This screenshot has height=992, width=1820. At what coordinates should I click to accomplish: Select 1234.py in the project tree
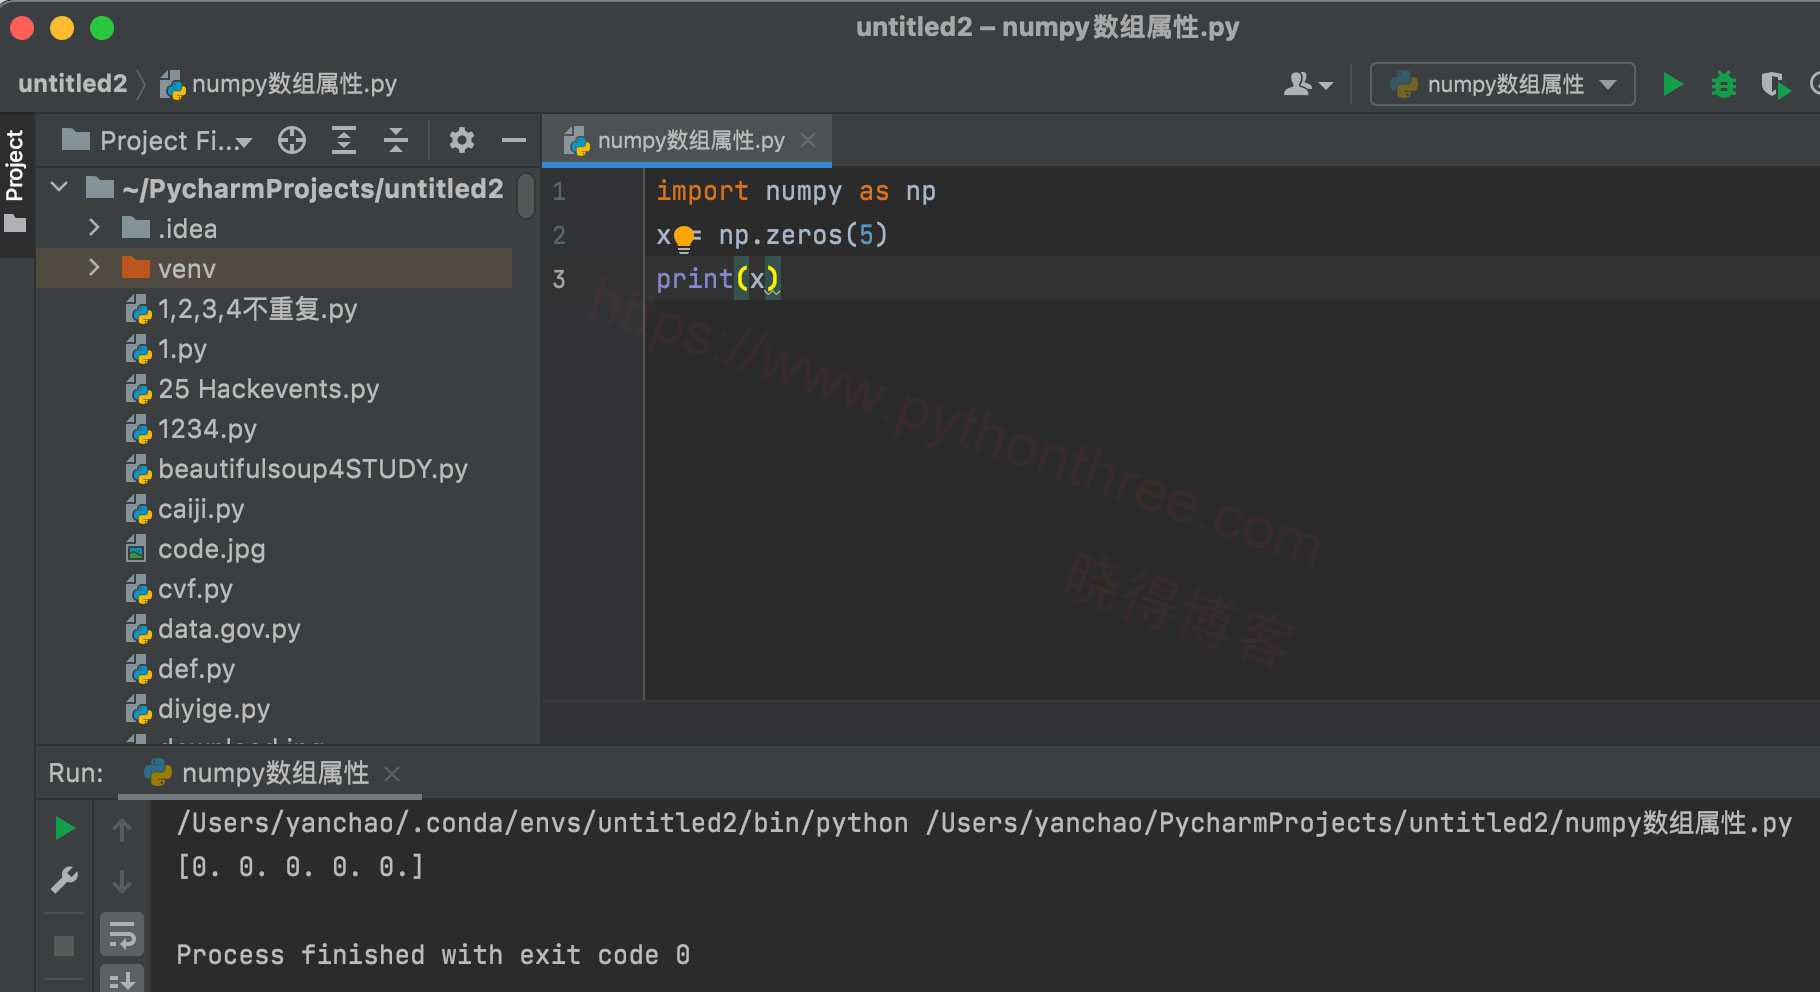(207, 429)
